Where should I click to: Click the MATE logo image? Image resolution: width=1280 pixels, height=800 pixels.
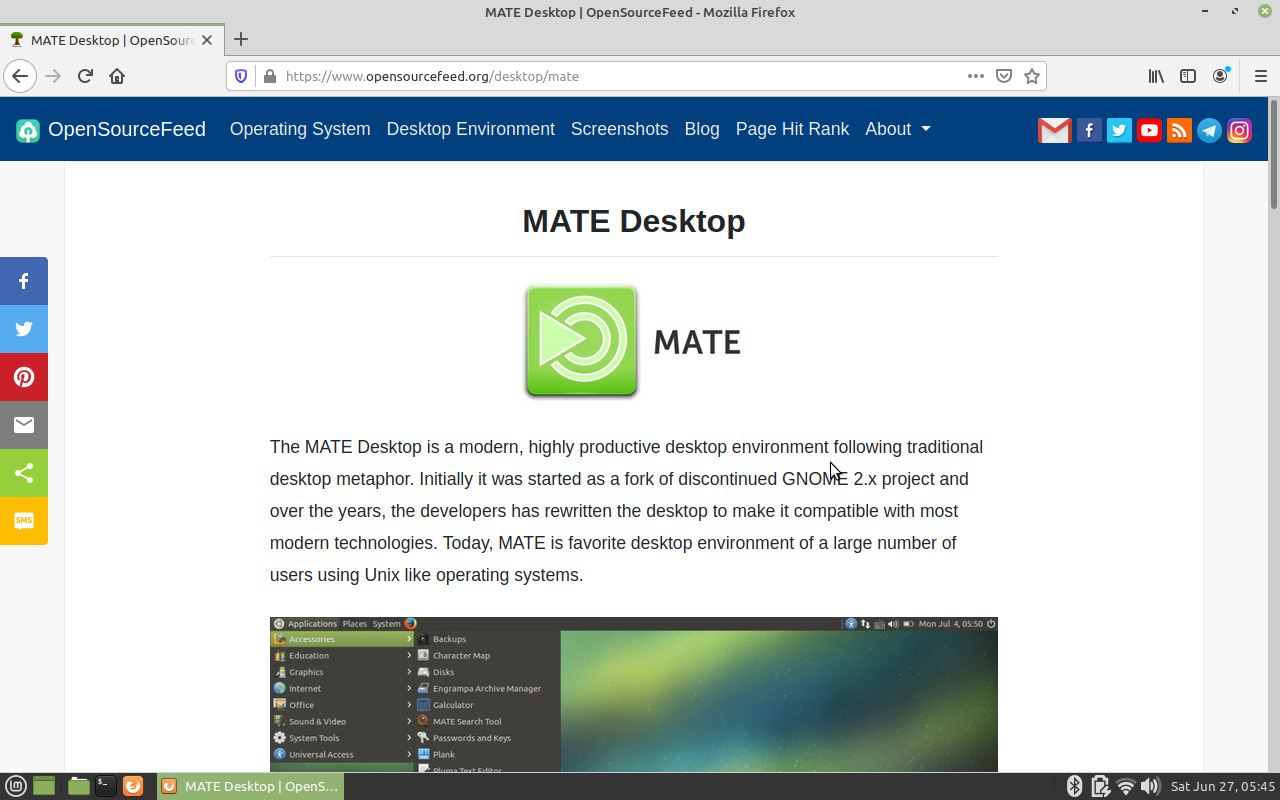pos(633,342)
